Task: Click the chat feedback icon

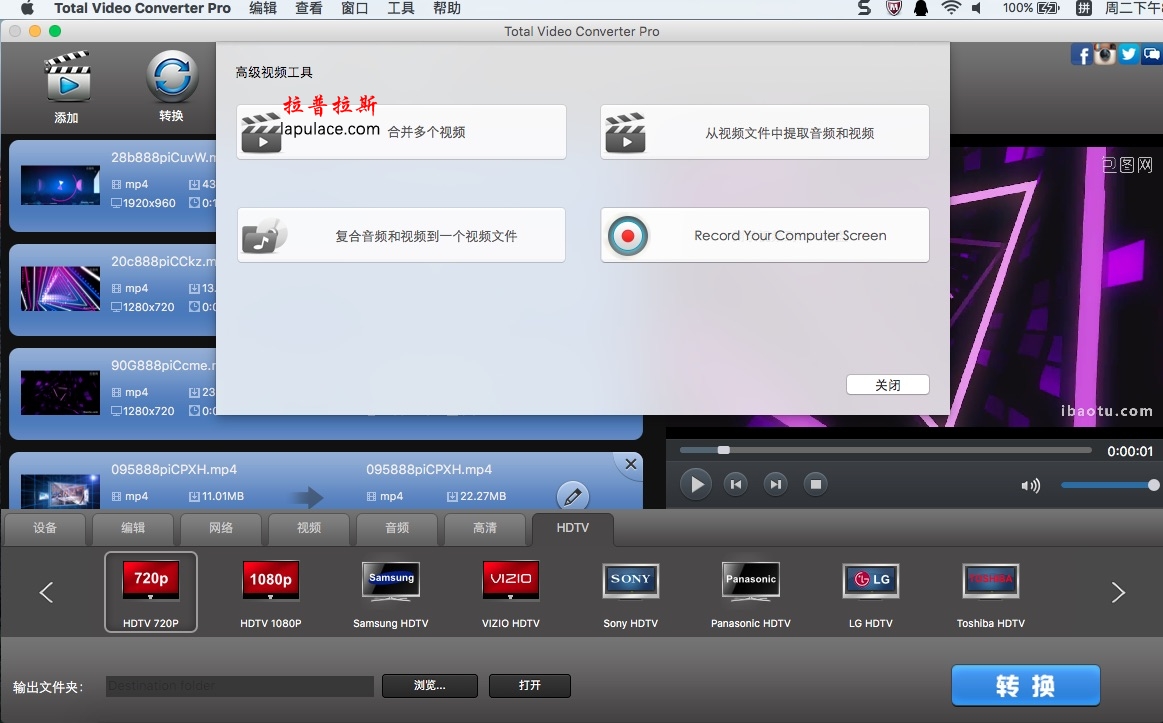Action: point(1151,55)
